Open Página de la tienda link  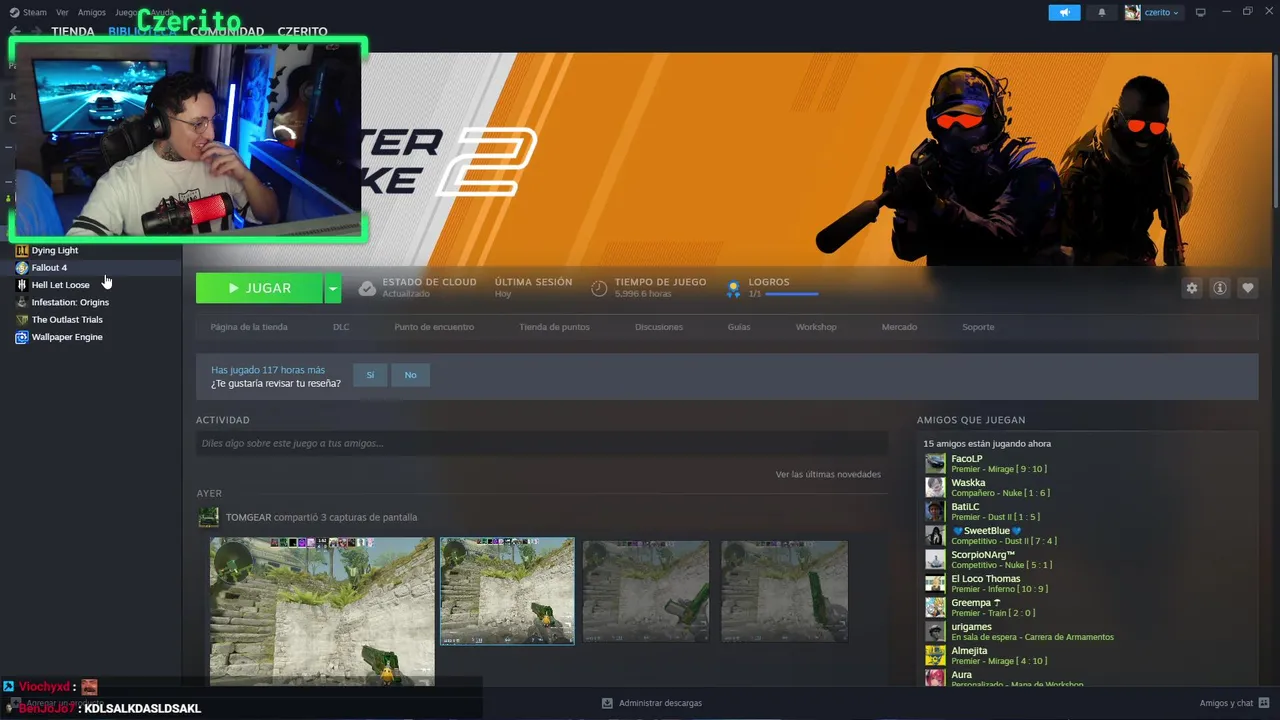(249, 327)
